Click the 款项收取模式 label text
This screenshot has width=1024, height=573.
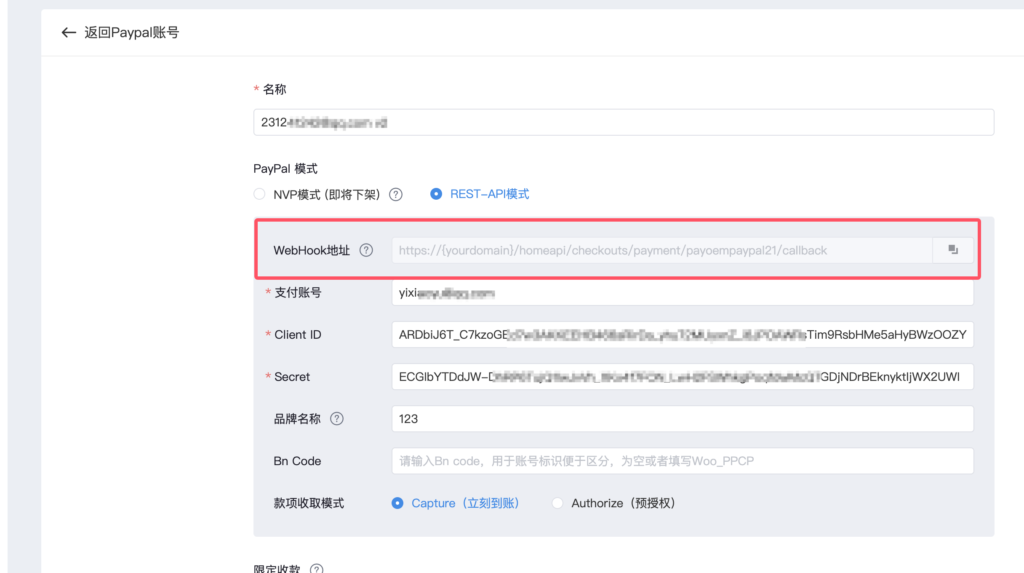[x=308, y=503]
